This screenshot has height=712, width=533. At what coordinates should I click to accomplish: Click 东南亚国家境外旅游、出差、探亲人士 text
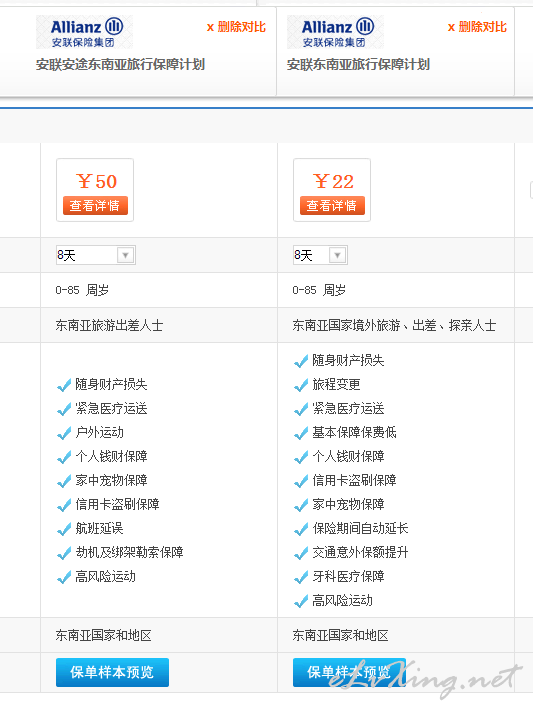(x=394, y=326)
